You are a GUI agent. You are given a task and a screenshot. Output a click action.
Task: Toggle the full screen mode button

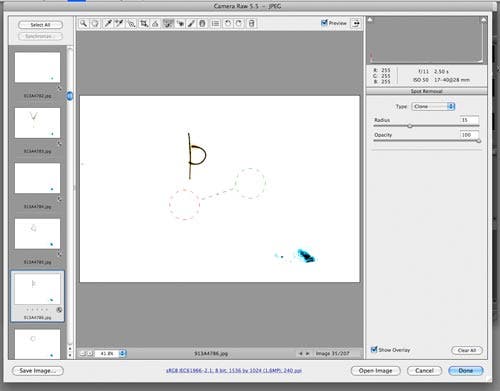point(356,23)
